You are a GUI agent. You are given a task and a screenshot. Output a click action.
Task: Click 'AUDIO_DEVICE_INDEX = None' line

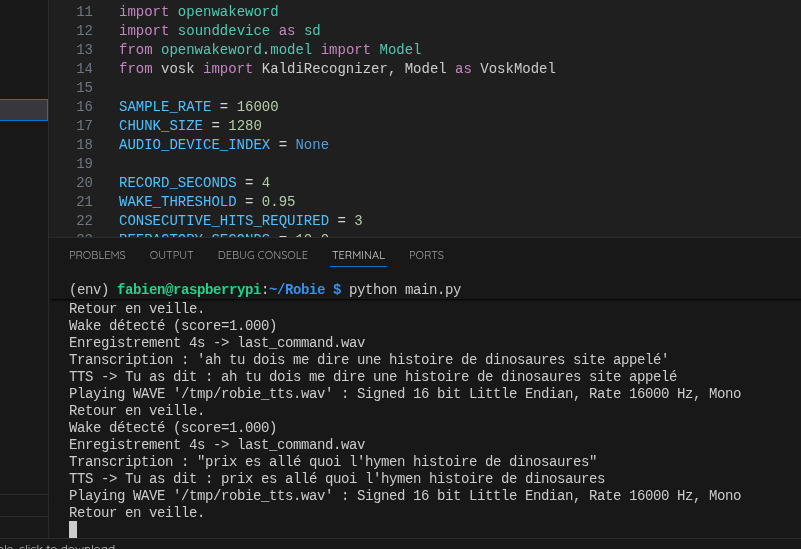pyautogui.click(x=224, y=145)
